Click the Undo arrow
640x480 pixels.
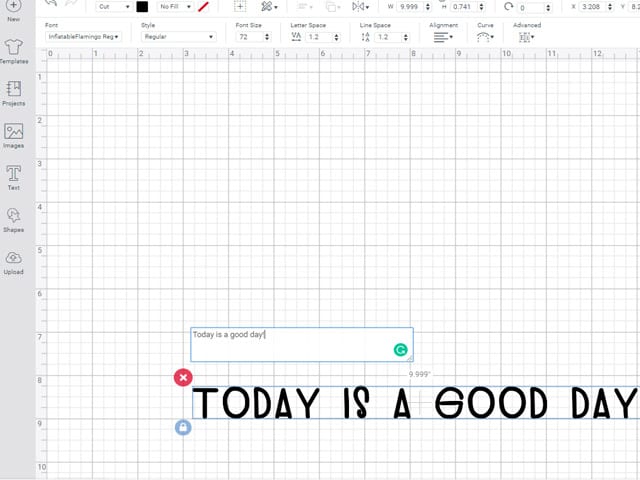[51, 3]
